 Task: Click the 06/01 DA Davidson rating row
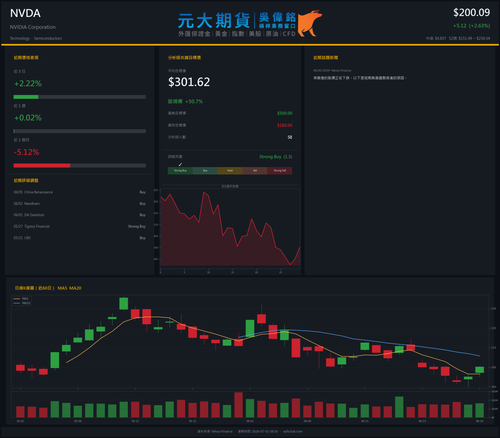79,215
